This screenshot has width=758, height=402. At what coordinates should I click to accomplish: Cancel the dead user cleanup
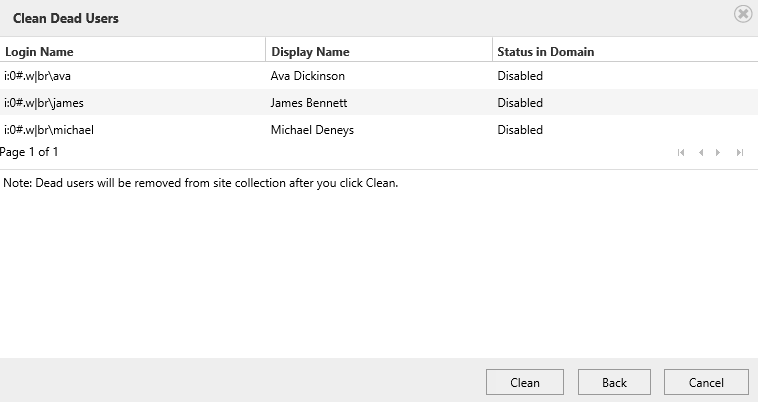click(x=706, y=382)
